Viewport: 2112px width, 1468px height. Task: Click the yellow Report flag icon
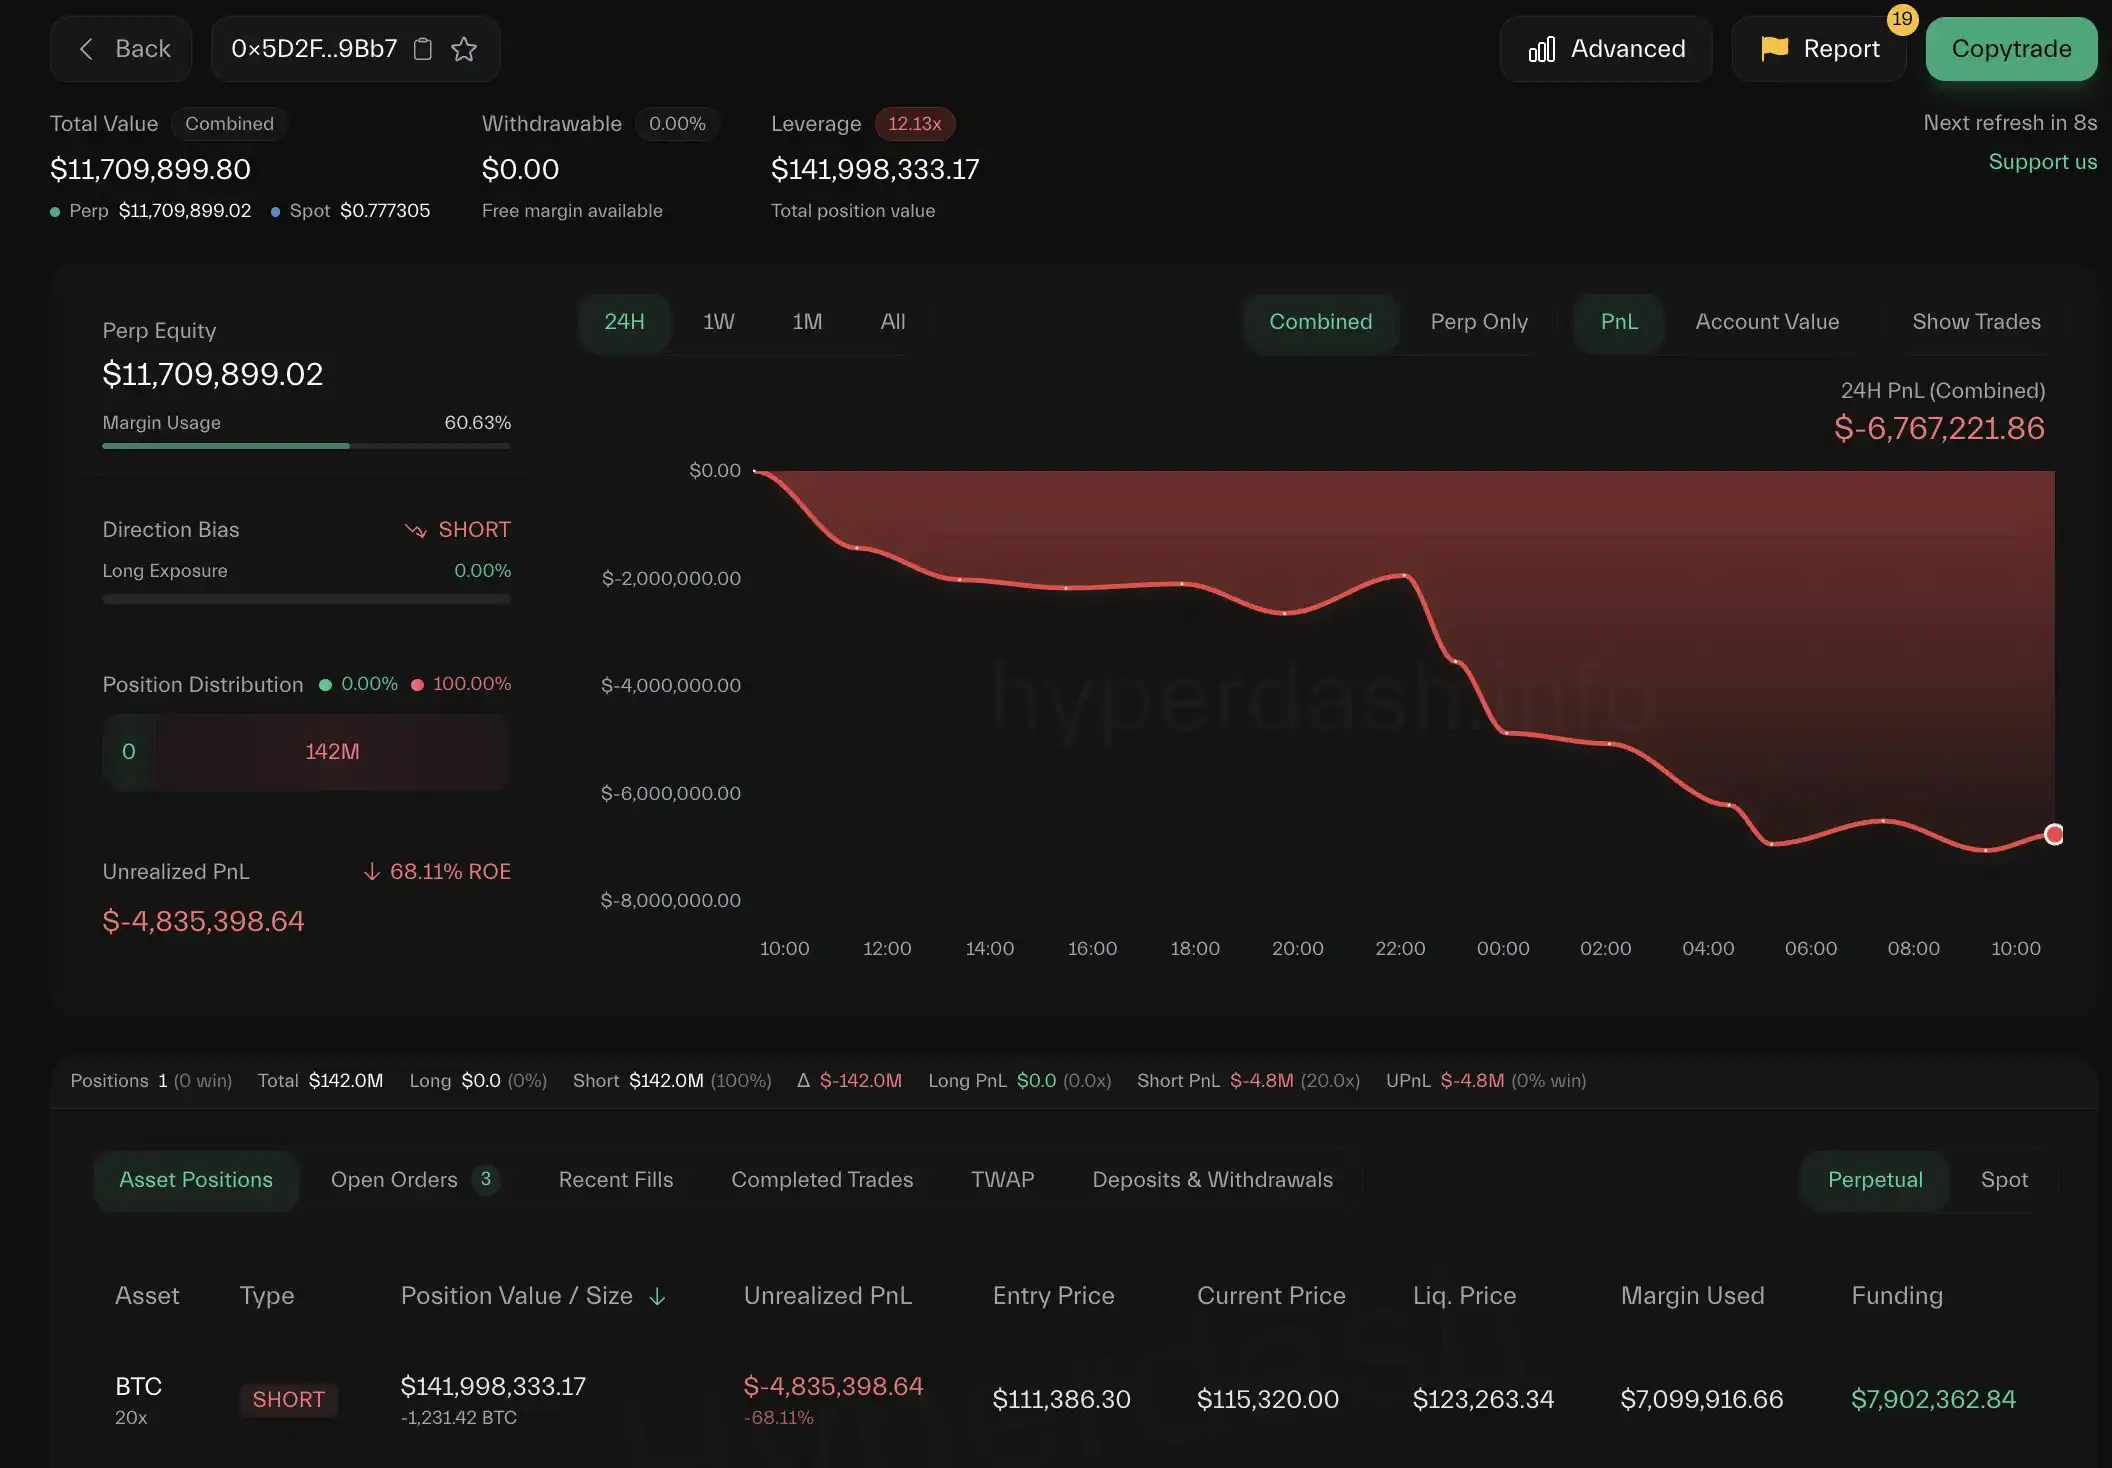[x=1774, y=48]
